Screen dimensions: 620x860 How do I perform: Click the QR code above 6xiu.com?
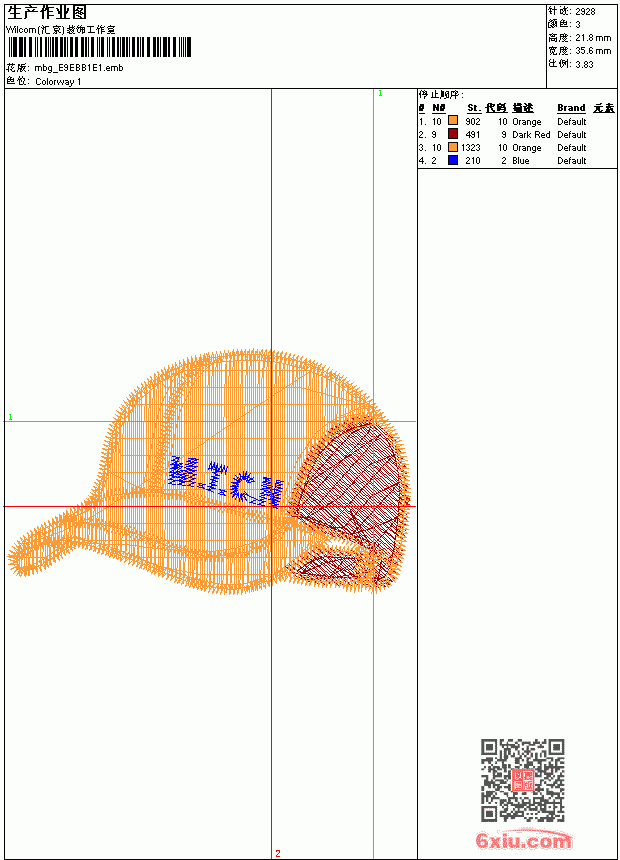click(x=522, y=780)
